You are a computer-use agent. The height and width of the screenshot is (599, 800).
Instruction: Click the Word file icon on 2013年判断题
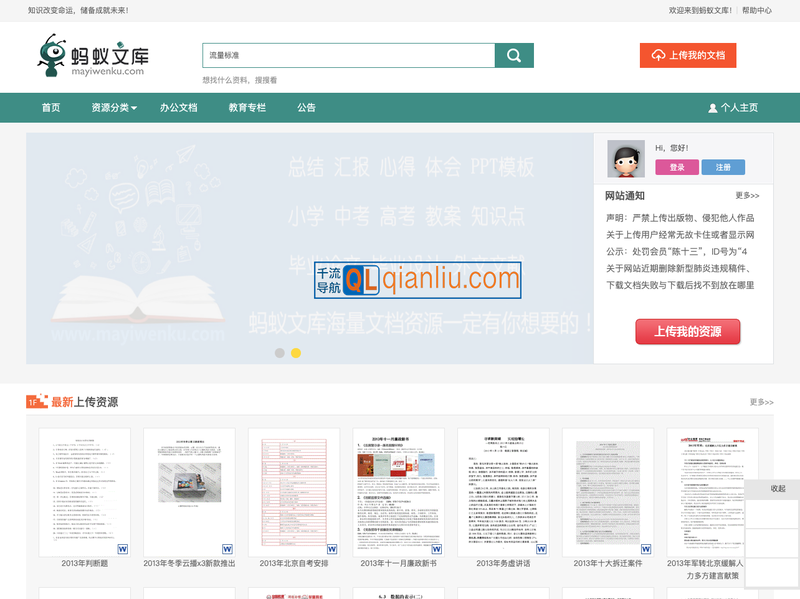(123, 549)
